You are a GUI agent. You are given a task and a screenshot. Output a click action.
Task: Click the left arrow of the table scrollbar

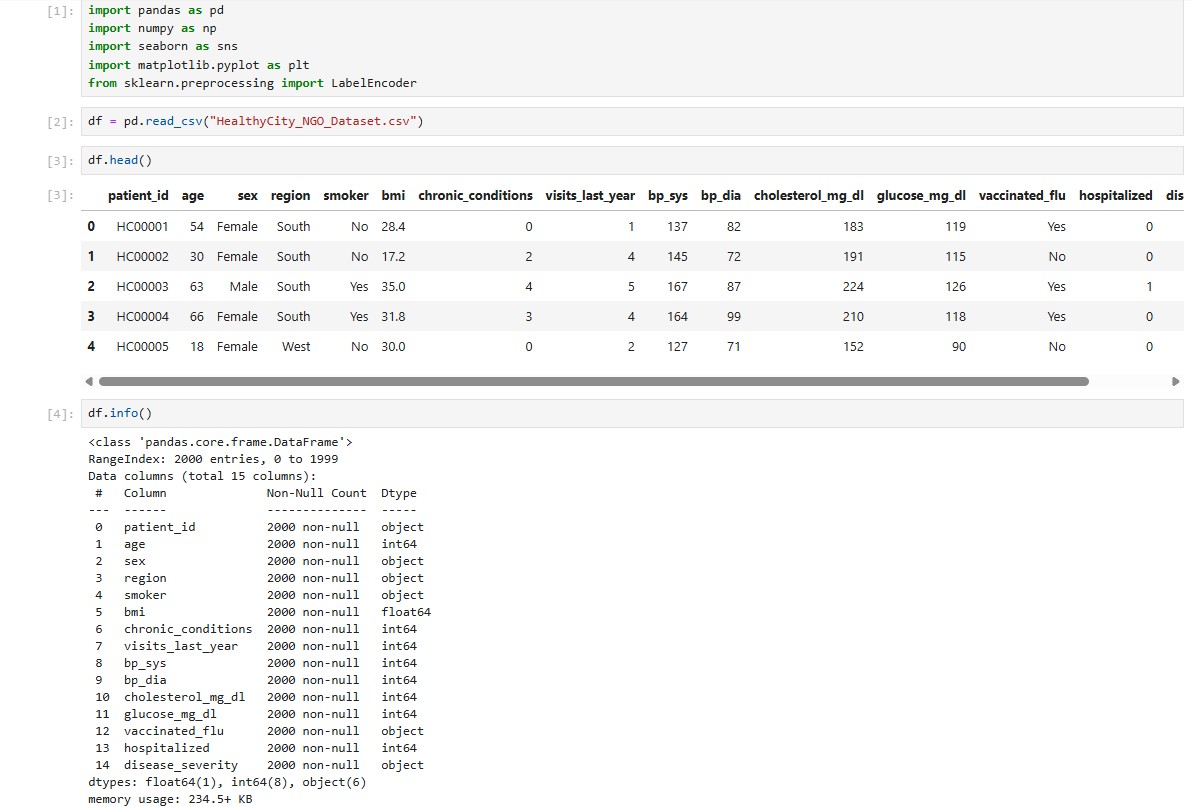point(89,381)
